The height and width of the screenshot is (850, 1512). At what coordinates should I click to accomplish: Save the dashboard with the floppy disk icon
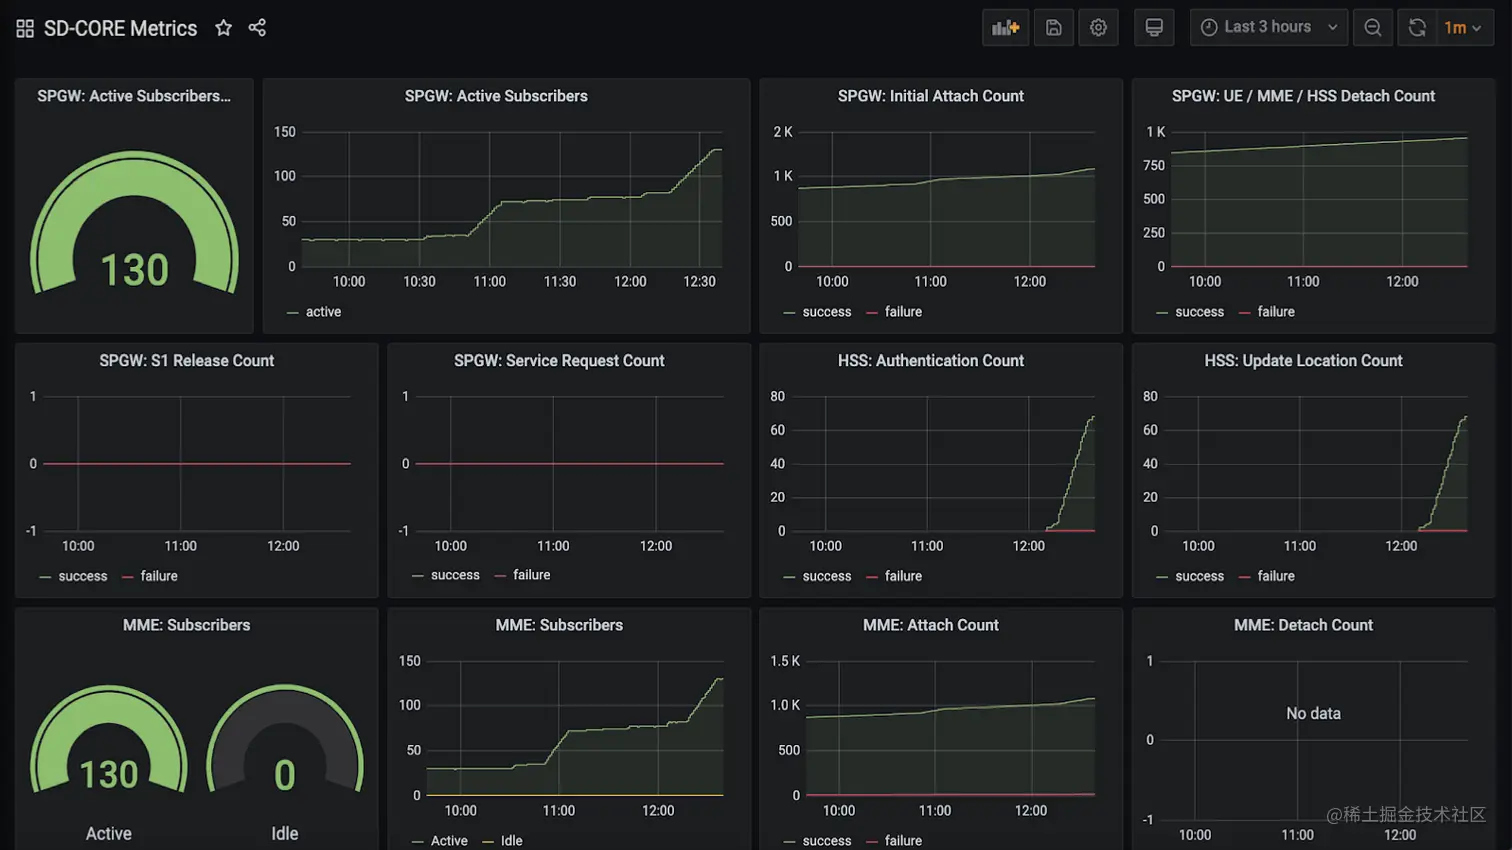[x=1054, y=28]
